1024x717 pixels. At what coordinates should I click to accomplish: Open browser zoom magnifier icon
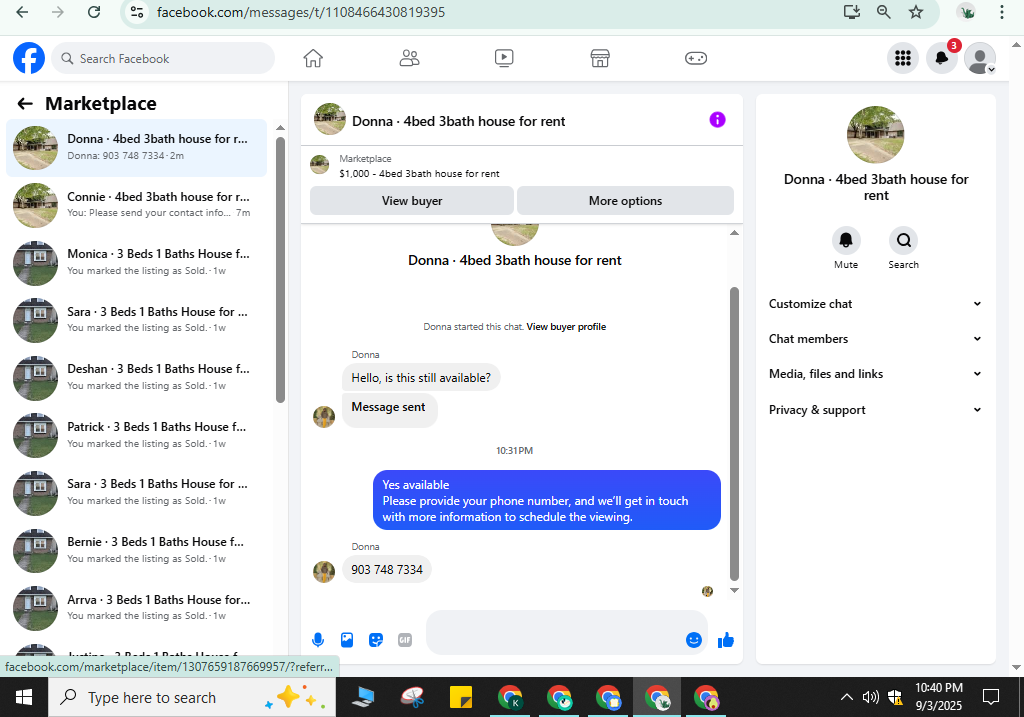point(884,12)
